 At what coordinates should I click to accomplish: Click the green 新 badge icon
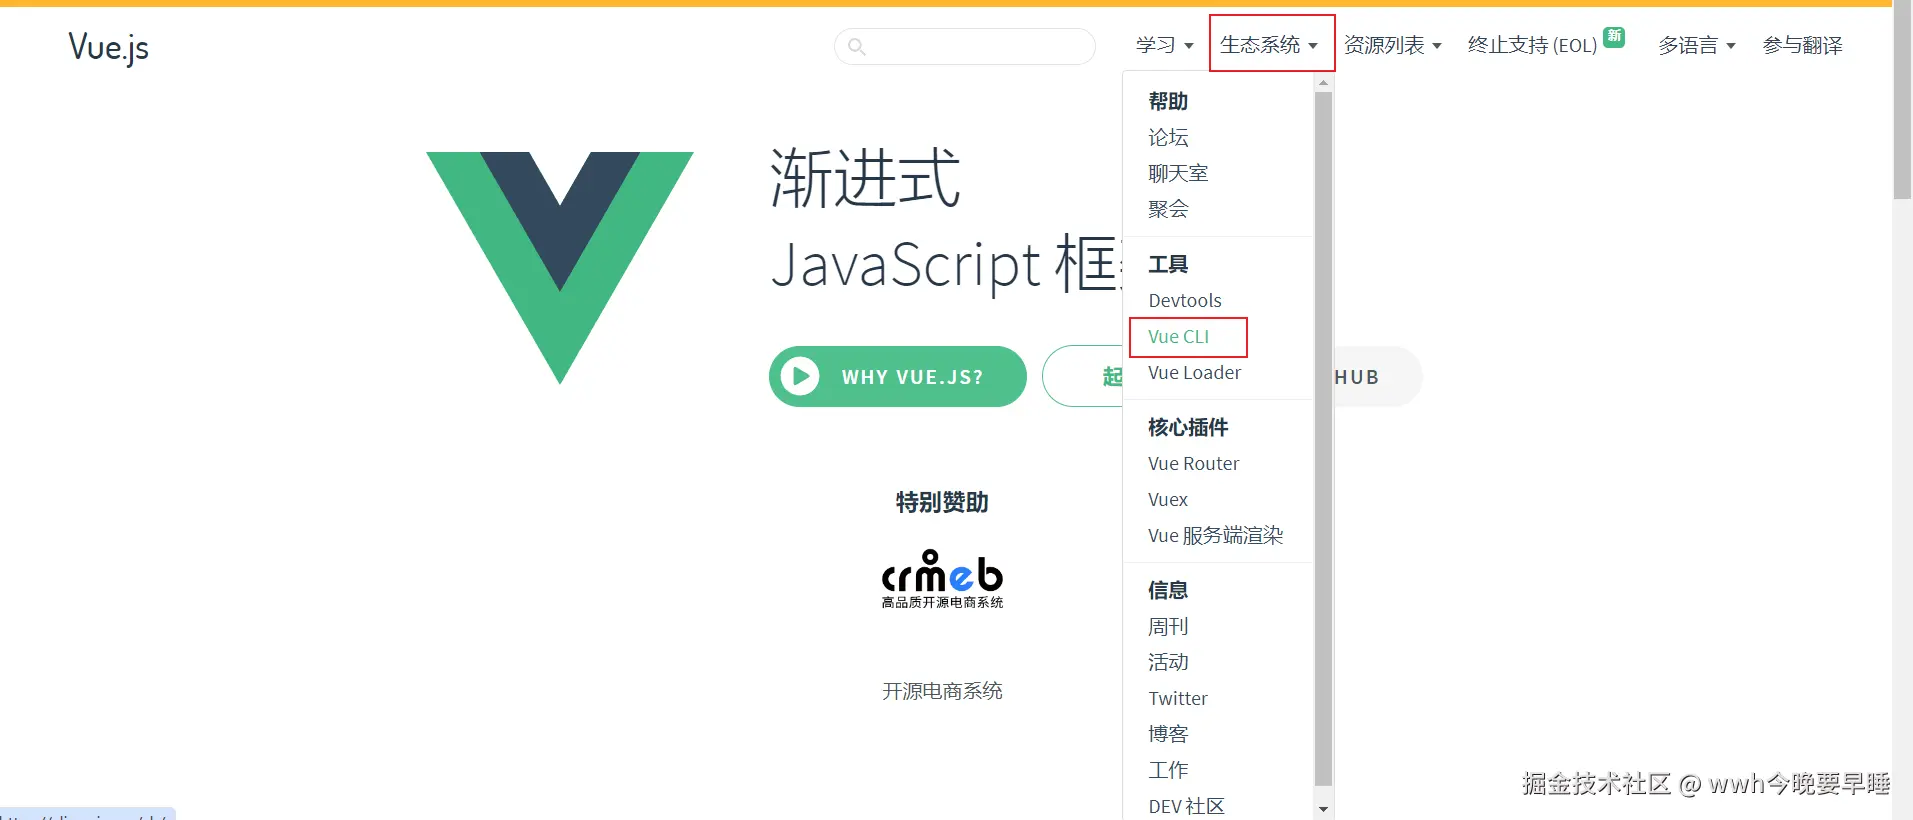click(x=1614, y=37)
